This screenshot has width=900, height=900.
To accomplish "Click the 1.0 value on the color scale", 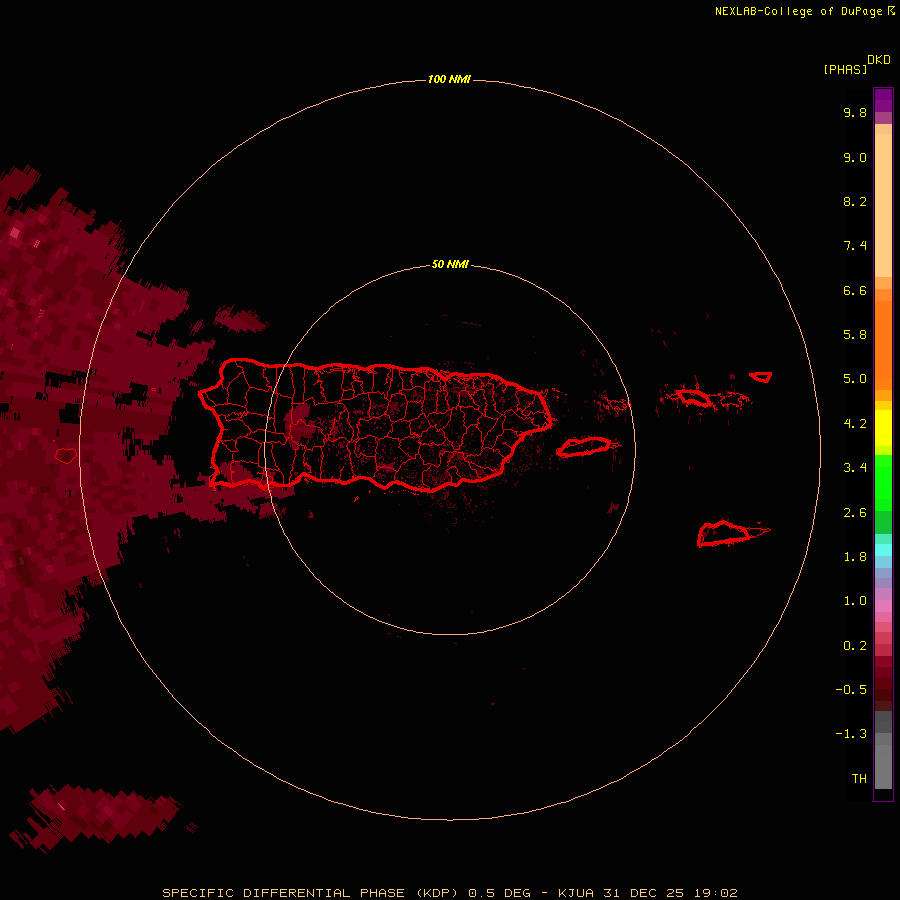I will coord(855,601).
